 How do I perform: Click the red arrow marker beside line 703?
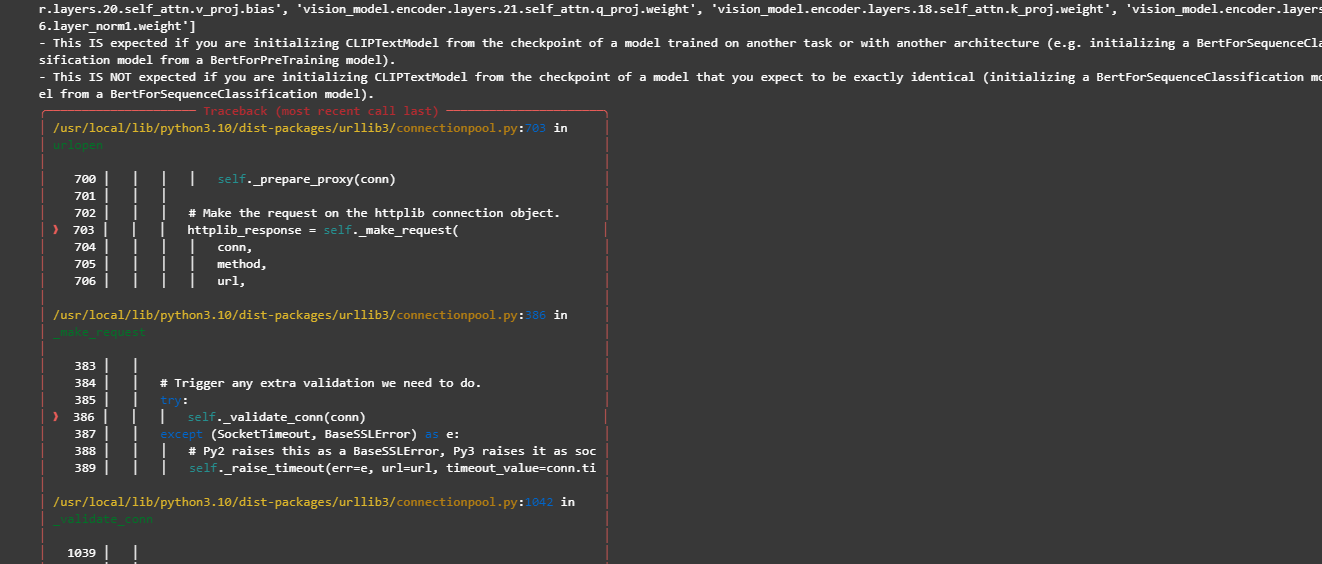pyautogui.click(x=56, y=230)
